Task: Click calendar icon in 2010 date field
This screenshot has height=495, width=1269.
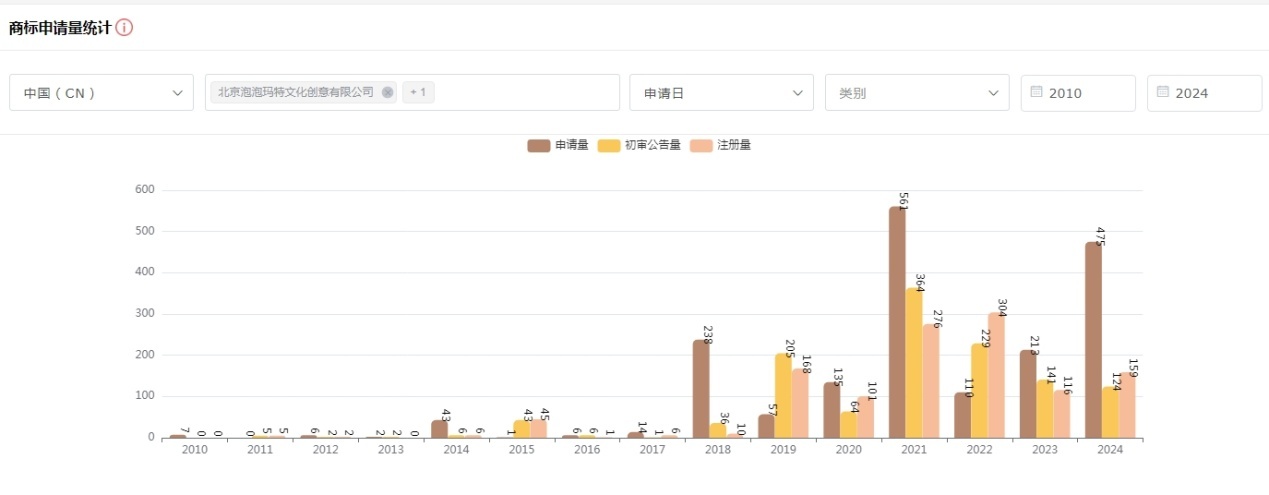Action: pos(1036,92)
